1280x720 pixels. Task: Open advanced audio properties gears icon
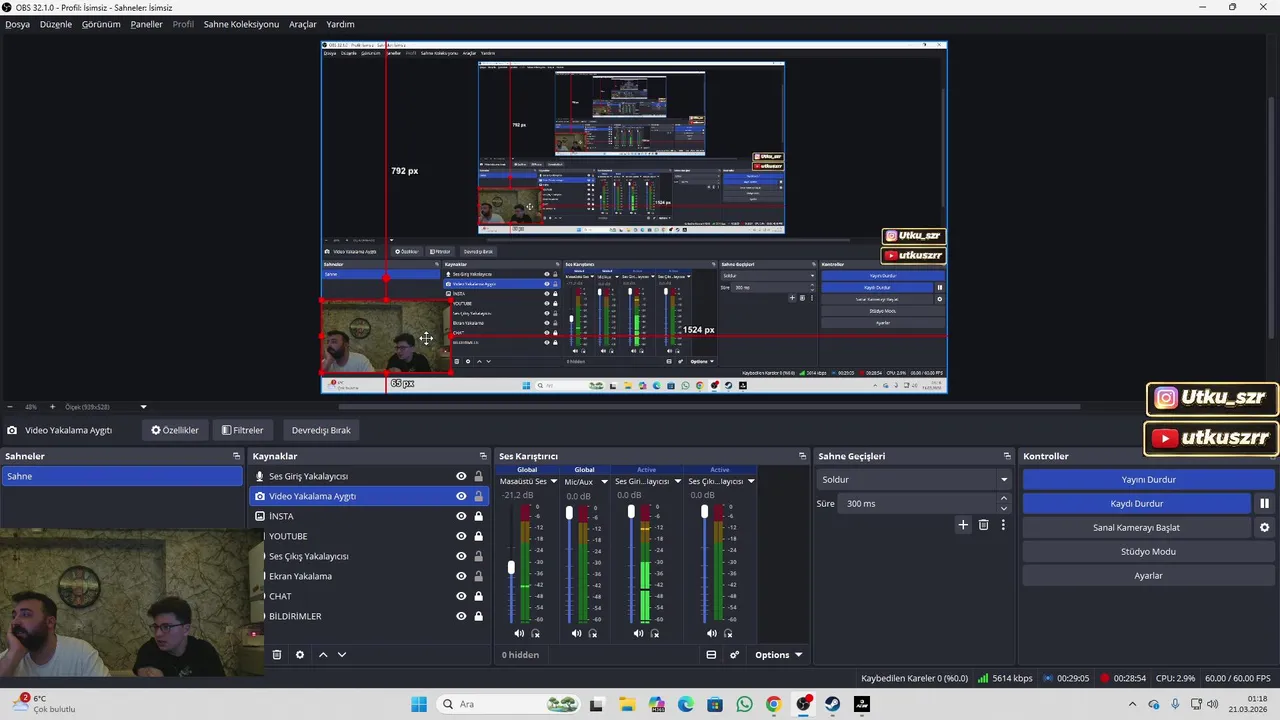[x=734, y=655]
